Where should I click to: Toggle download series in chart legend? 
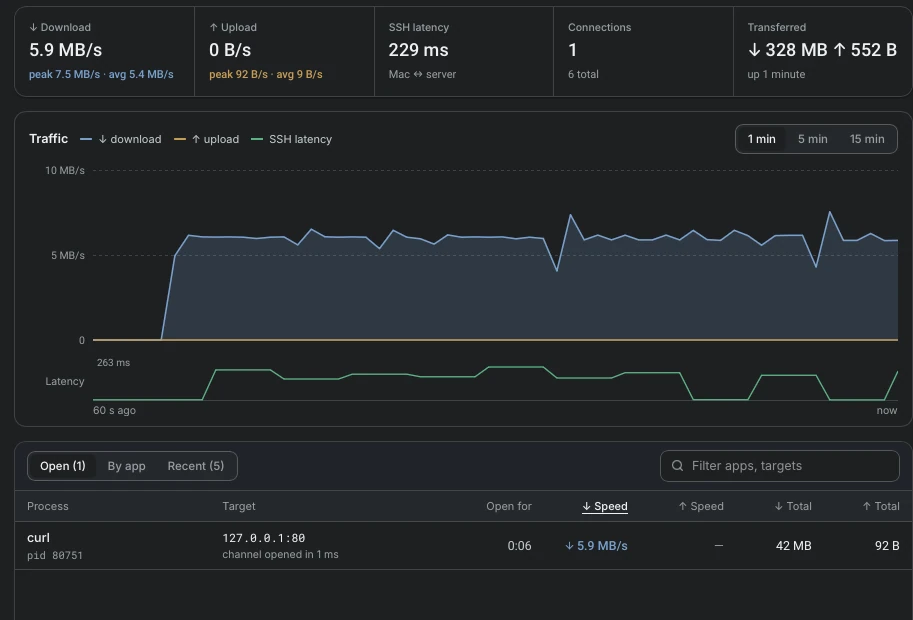[121, 139]
